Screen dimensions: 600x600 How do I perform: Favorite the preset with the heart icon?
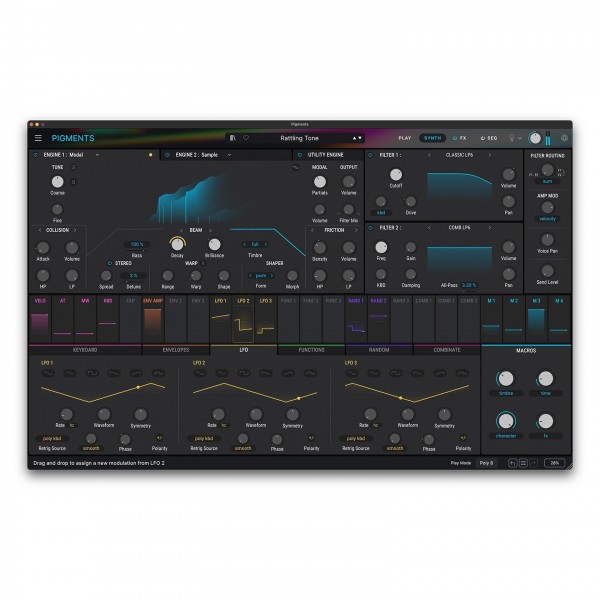click(246, 138)
